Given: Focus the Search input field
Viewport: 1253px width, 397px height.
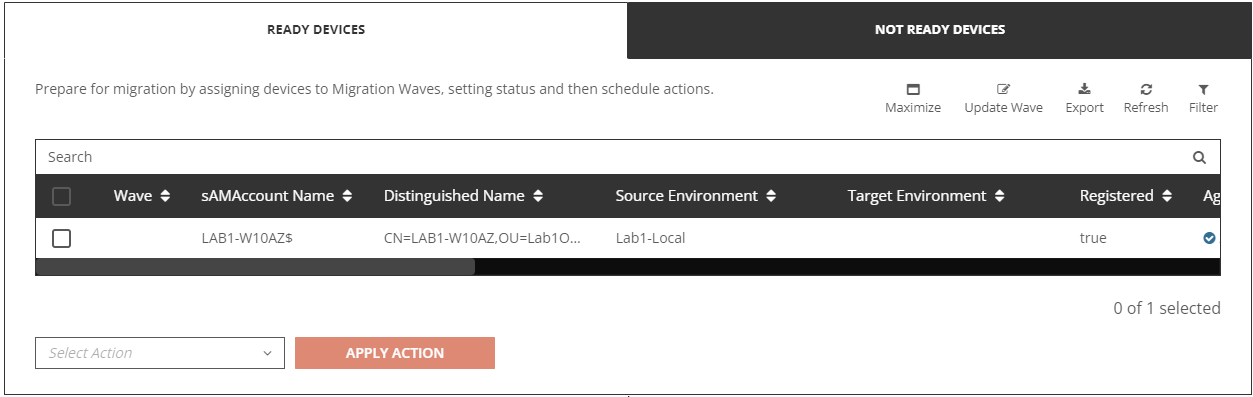Looking at the screenshot, I should (x=612, y=157).
